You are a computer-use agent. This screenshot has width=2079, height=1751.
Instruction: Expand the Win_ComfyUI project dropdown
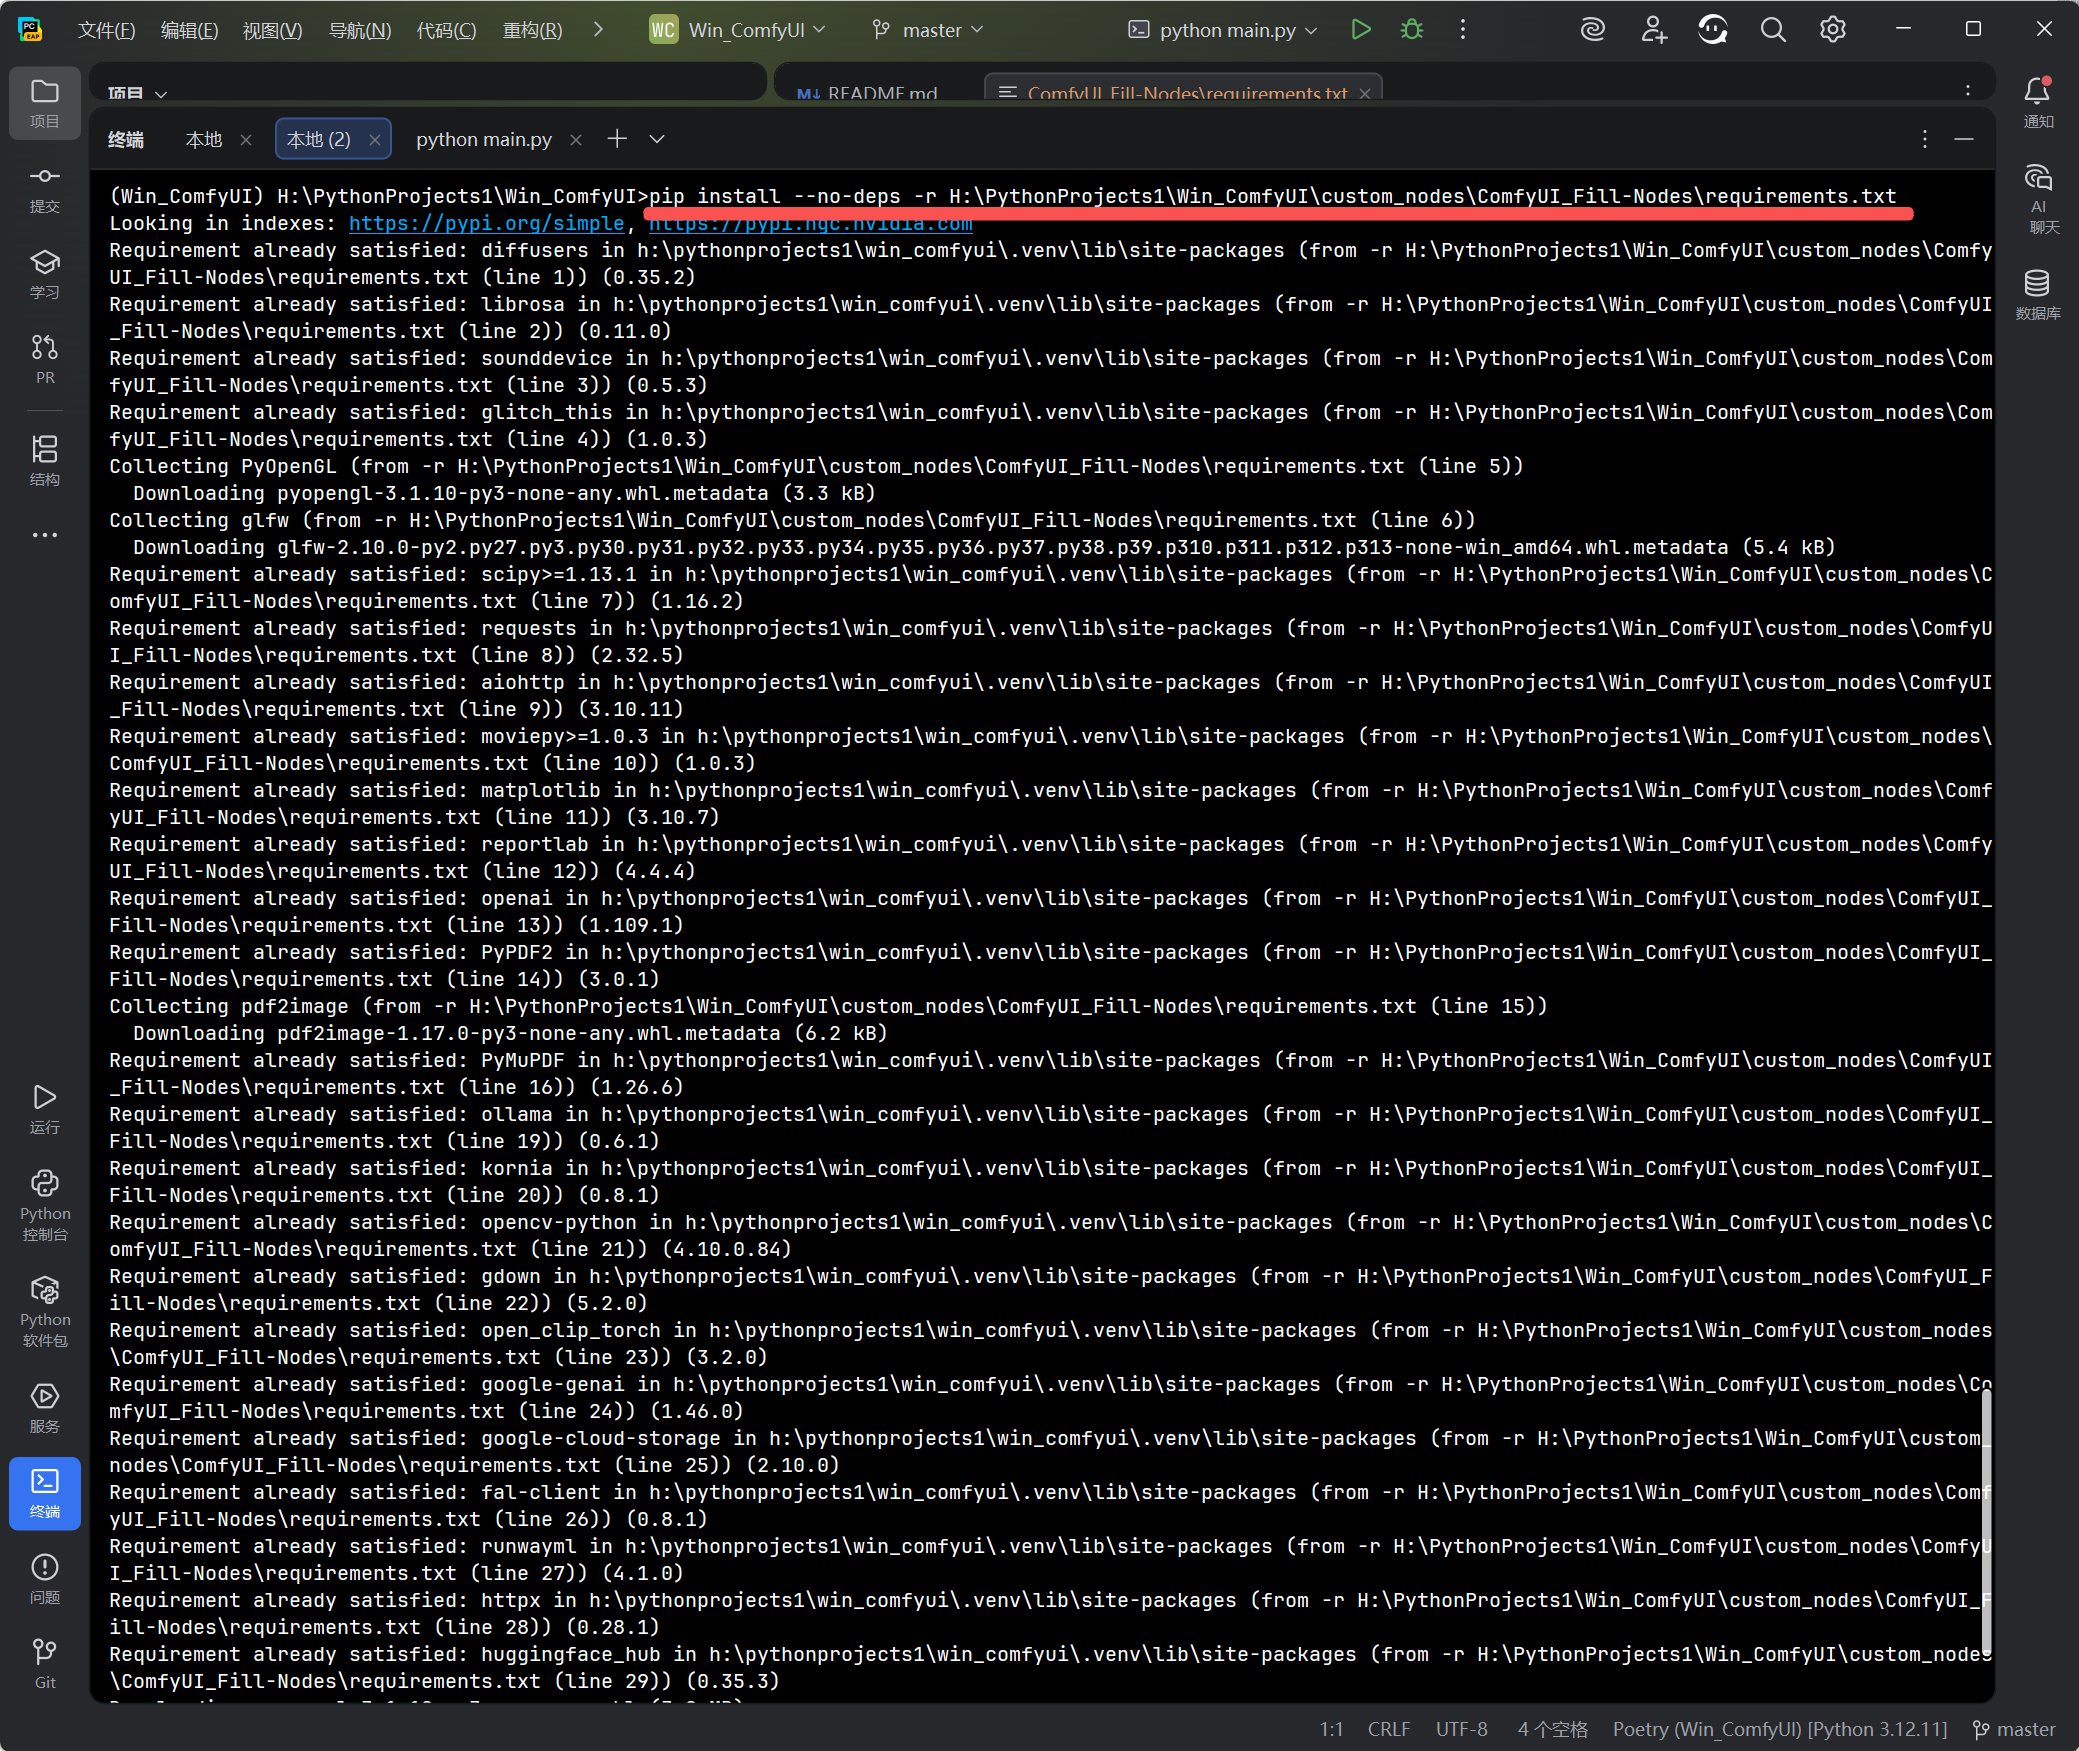738,30
